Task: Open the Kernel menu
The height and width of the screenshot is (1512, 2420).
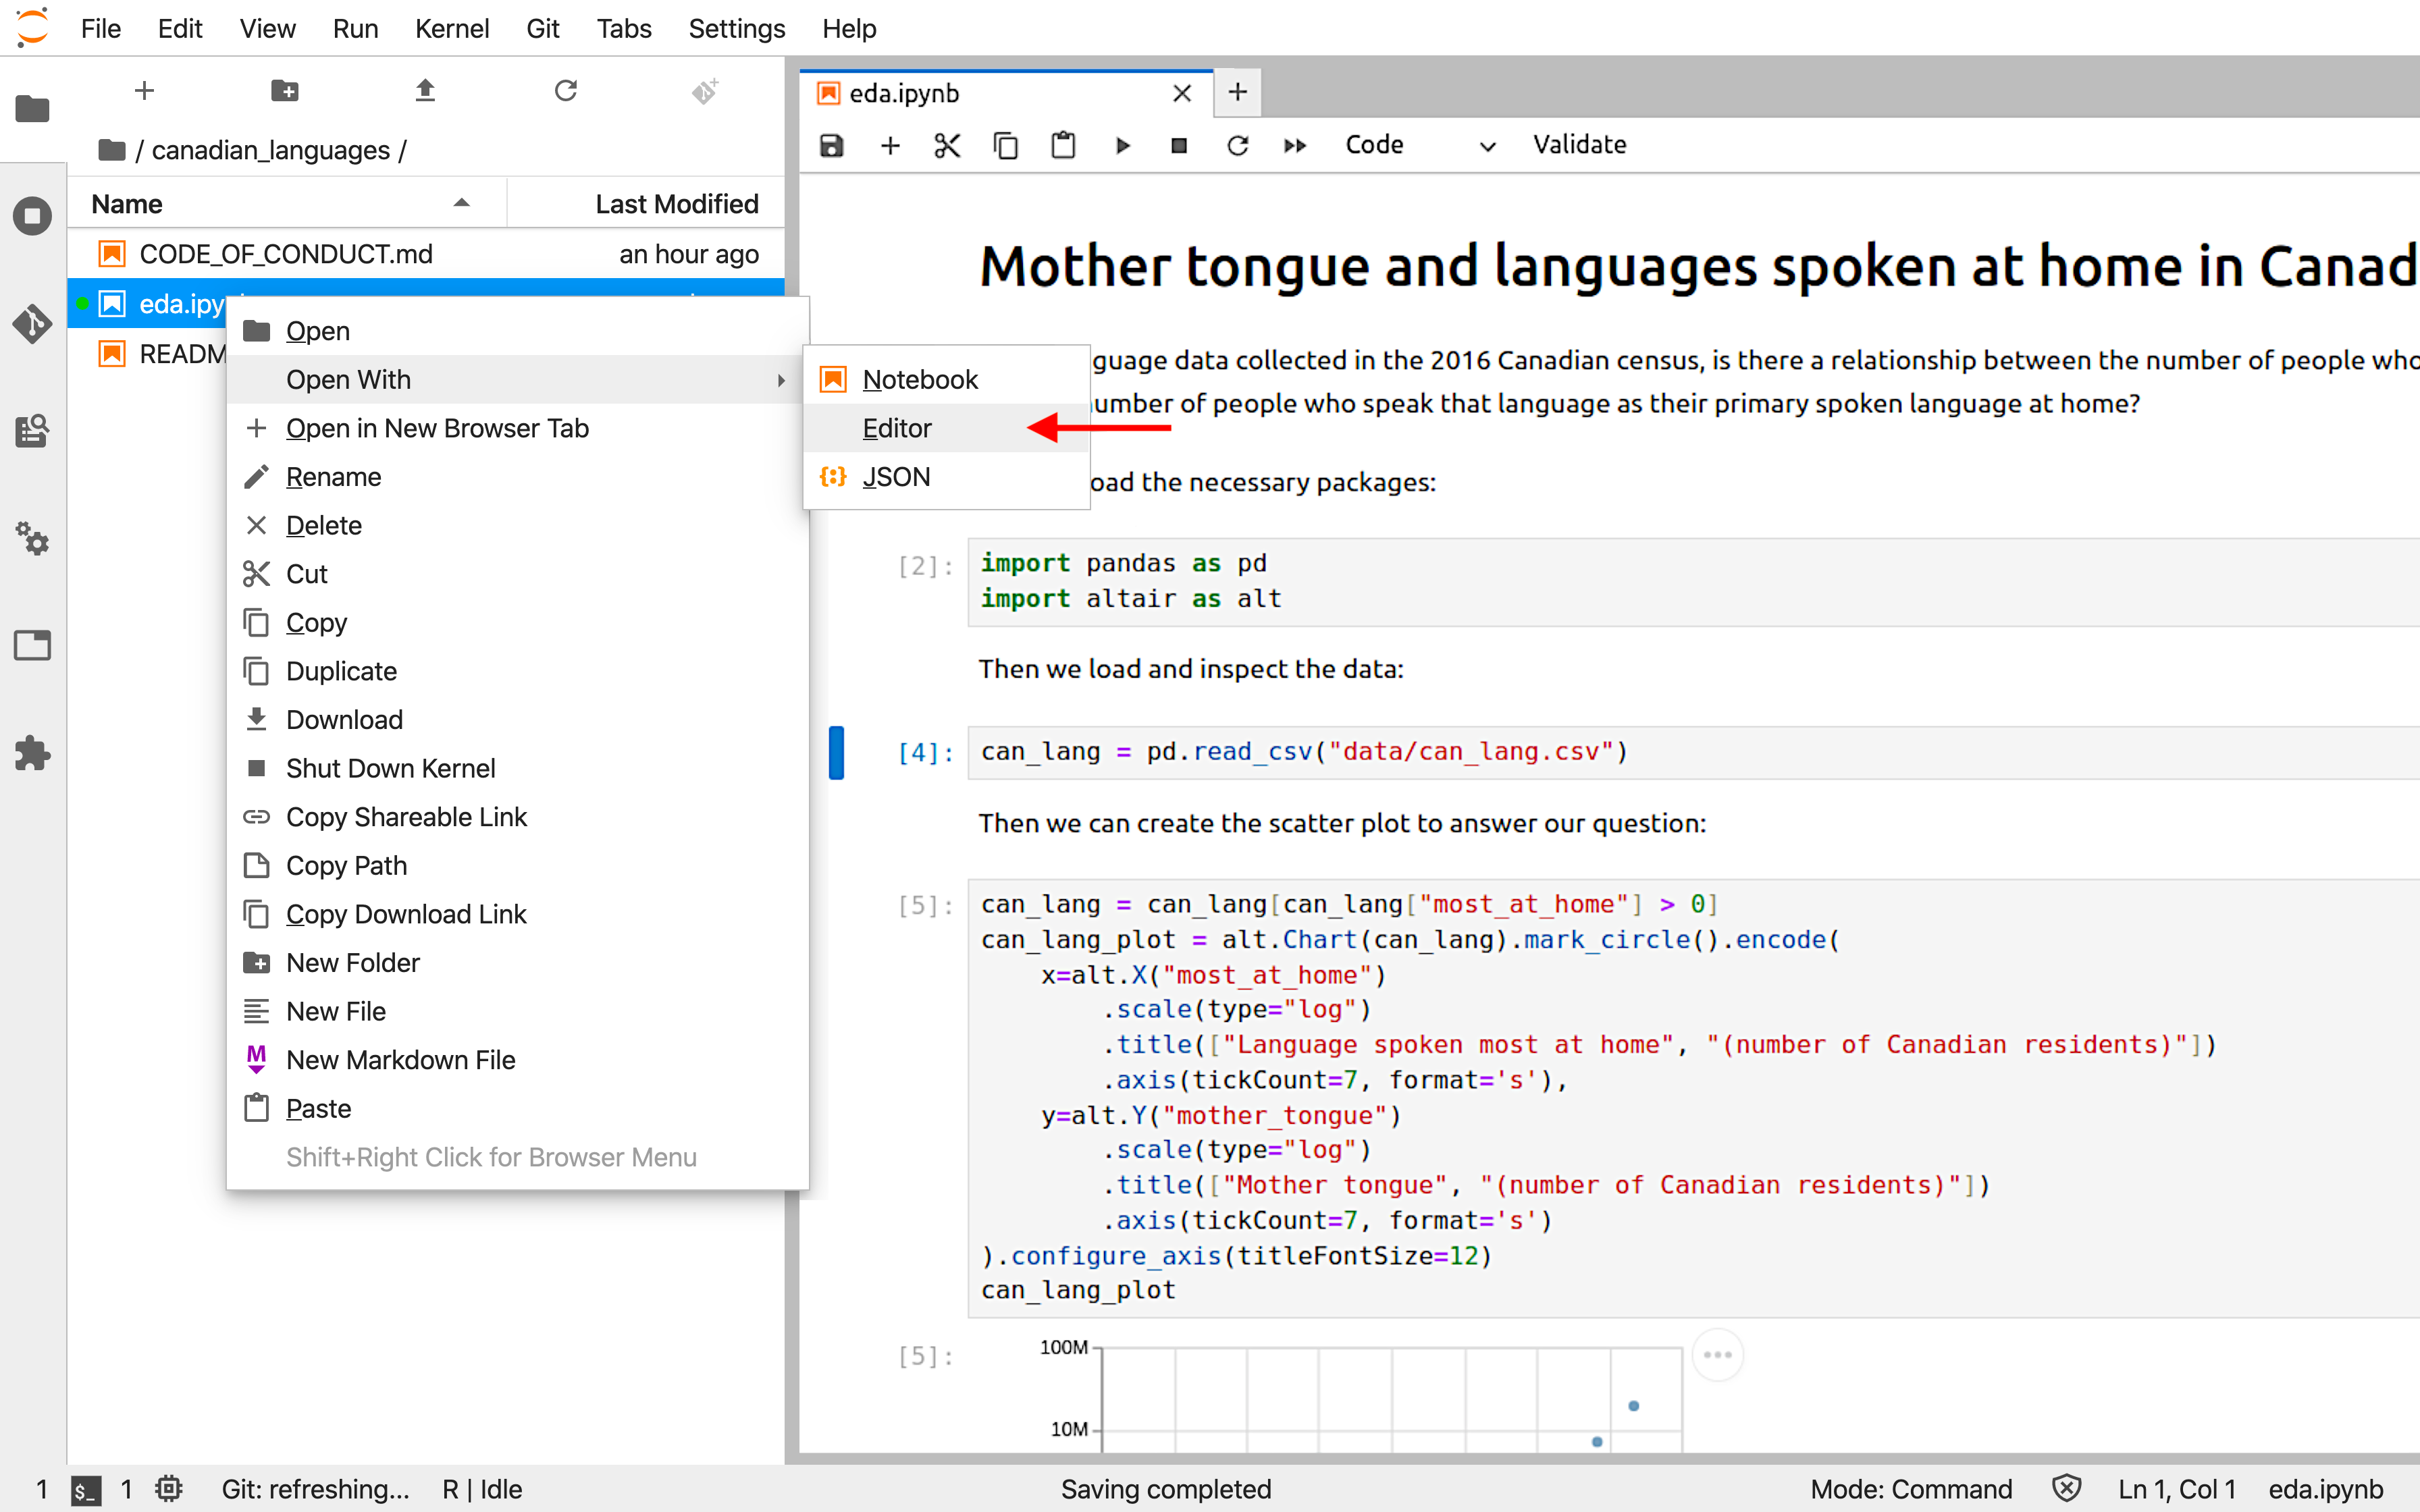Action: [452, 29]
